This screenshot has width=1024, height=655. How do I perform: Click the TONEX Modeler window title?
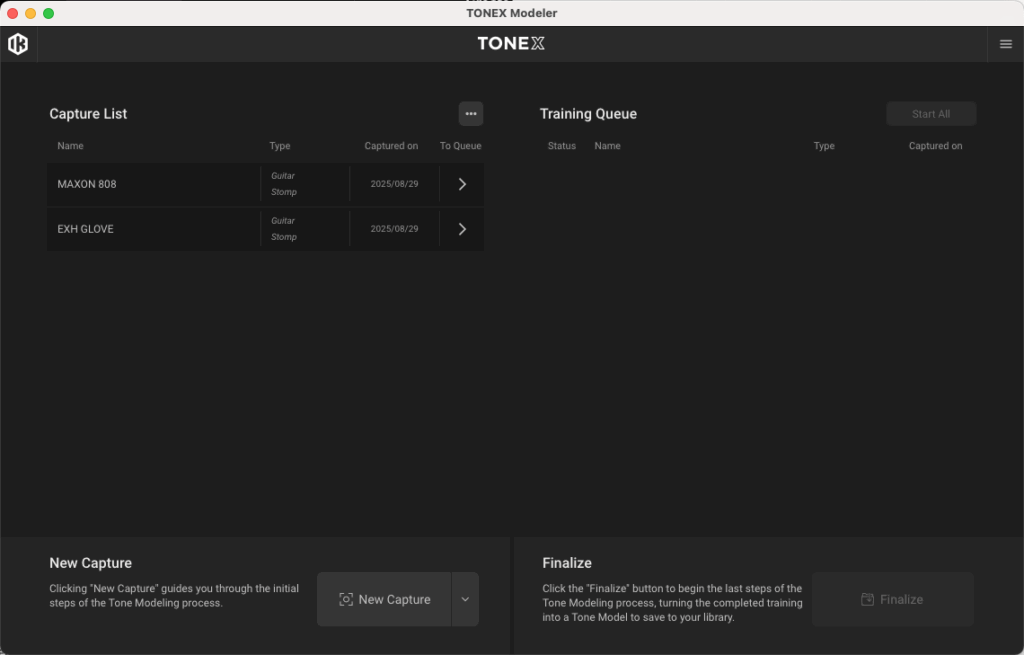(512, 13)
